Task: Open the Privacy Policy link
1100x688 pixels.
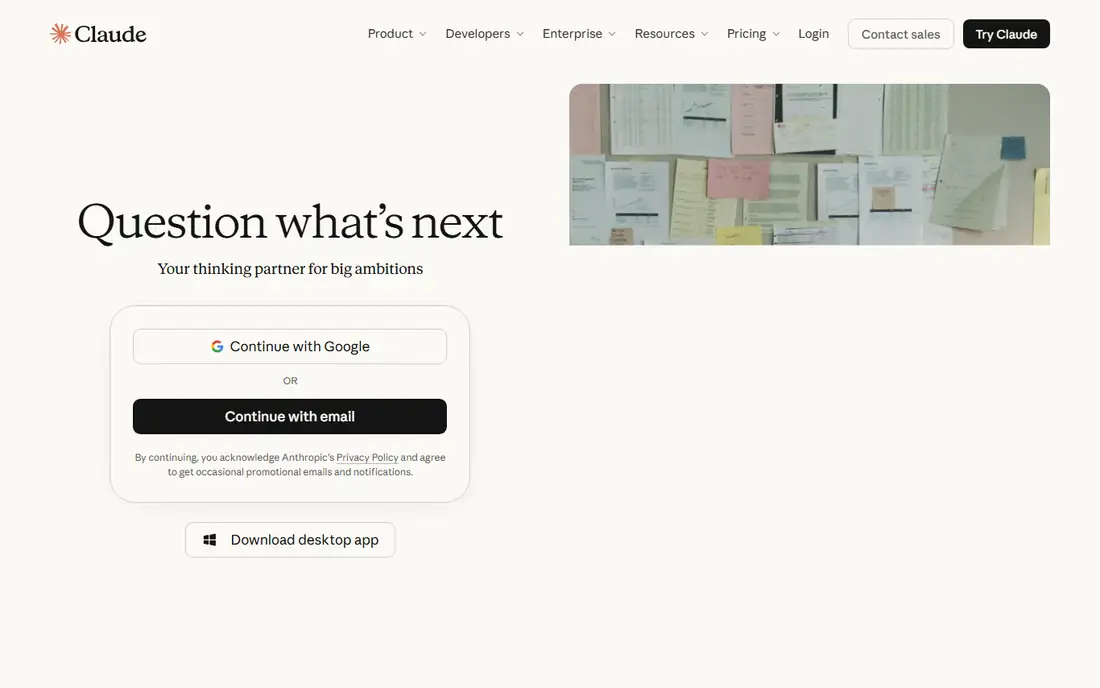Action: 367,457
